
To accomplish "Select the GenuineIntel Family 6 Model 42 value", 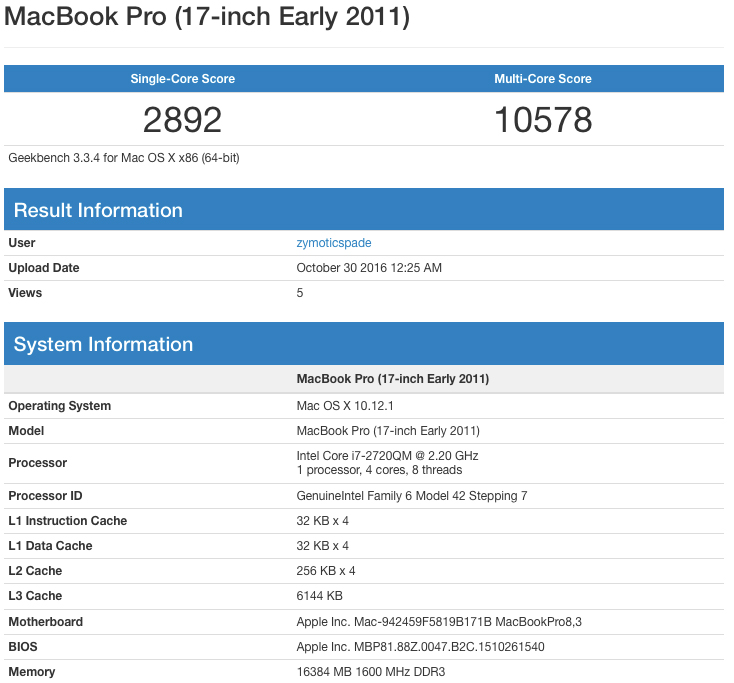I will 412,496.
